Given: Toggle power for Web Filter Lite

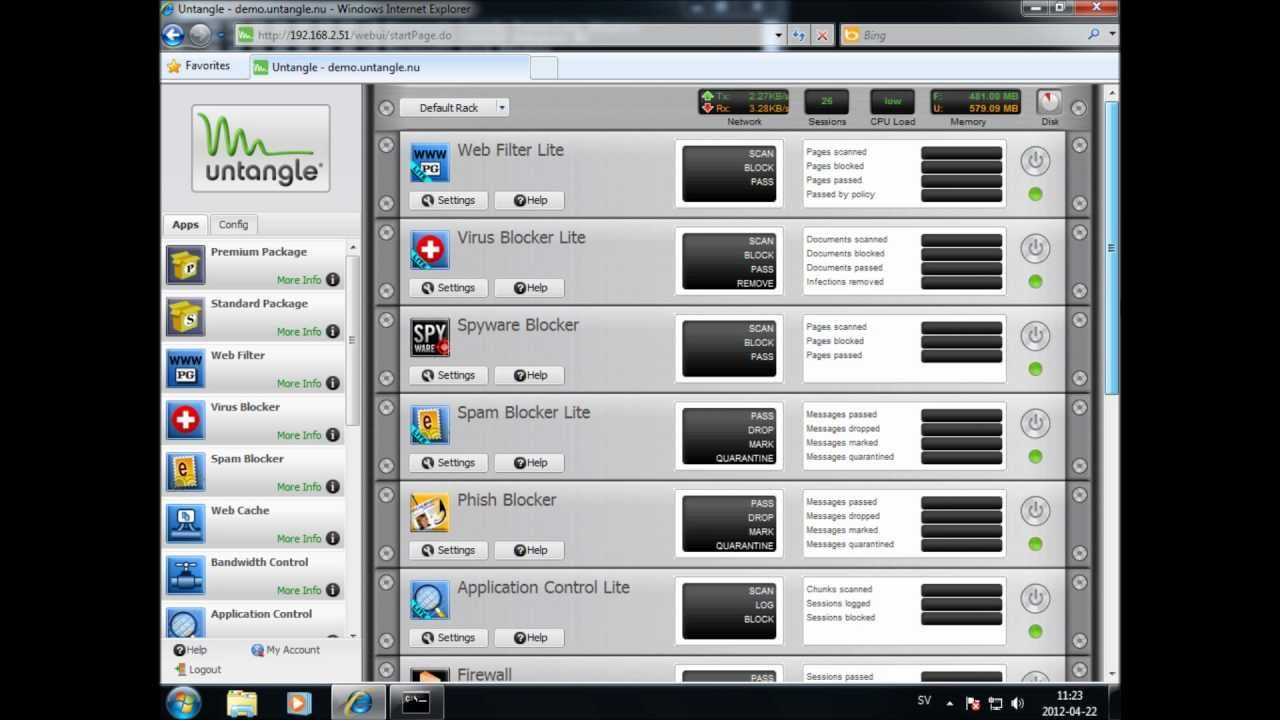Looking at the screenshot, I should pyautogui.click(x=1035, y=160).
